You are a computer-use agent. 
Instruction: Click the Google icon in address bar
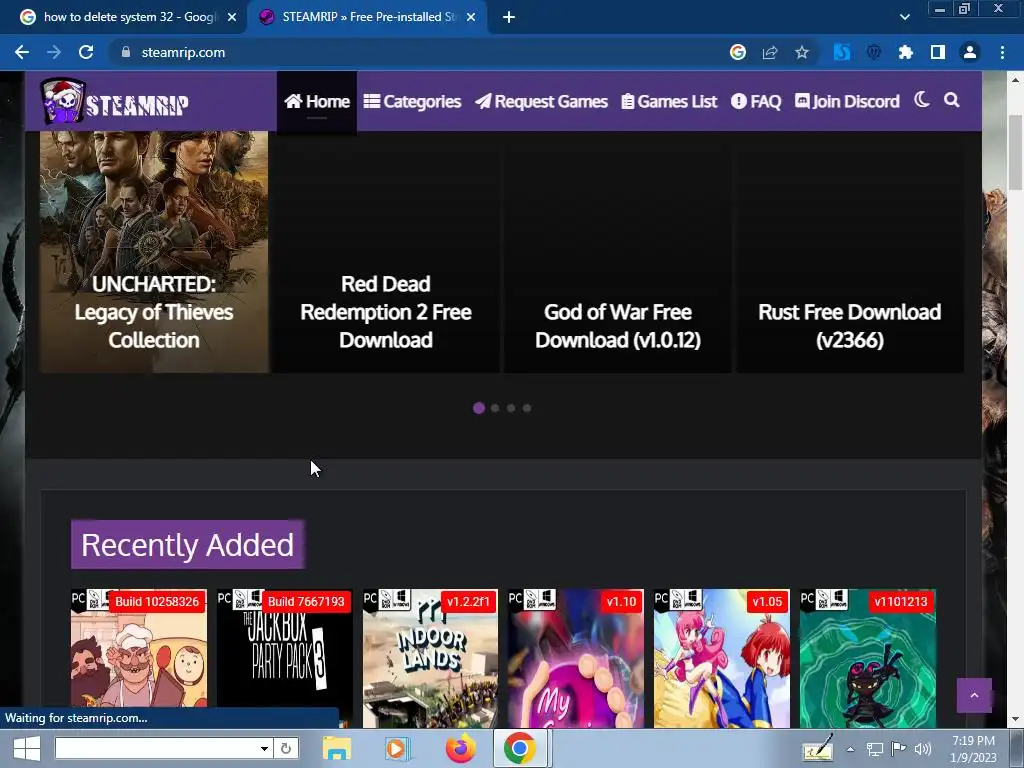[x=738, y=52]
